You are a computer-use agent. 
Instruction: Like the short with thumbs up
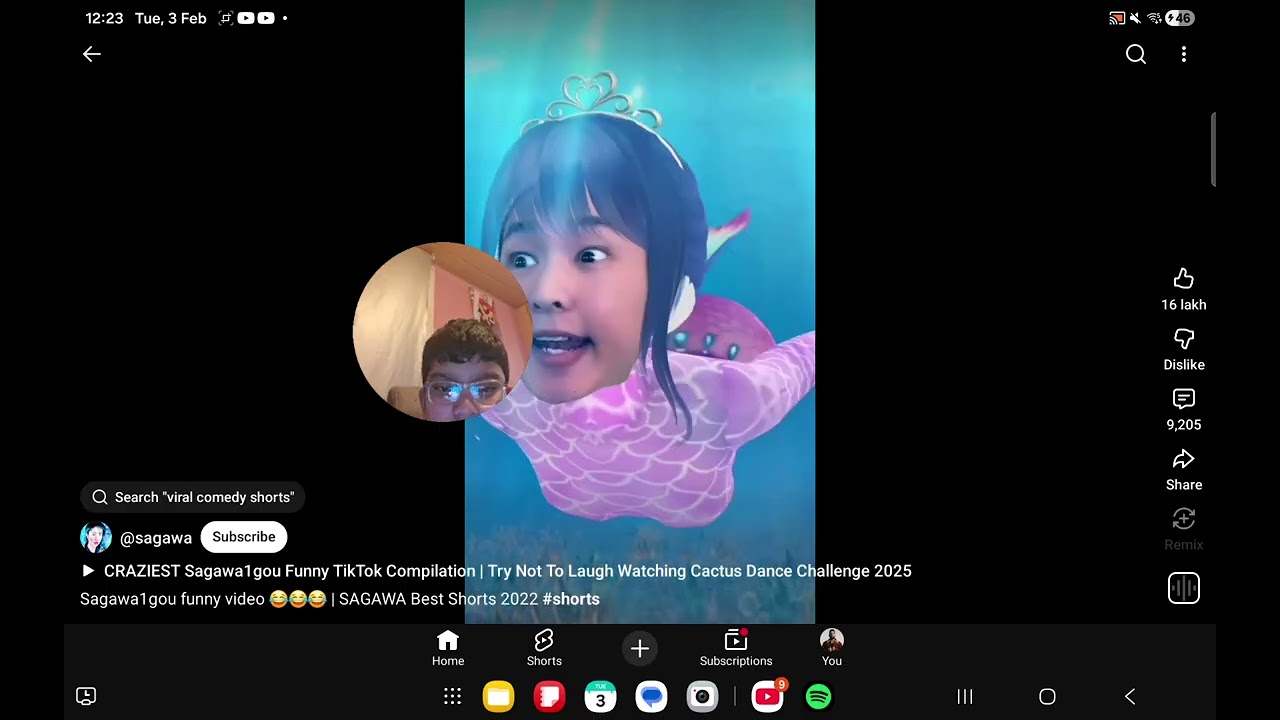(1184, 278)
